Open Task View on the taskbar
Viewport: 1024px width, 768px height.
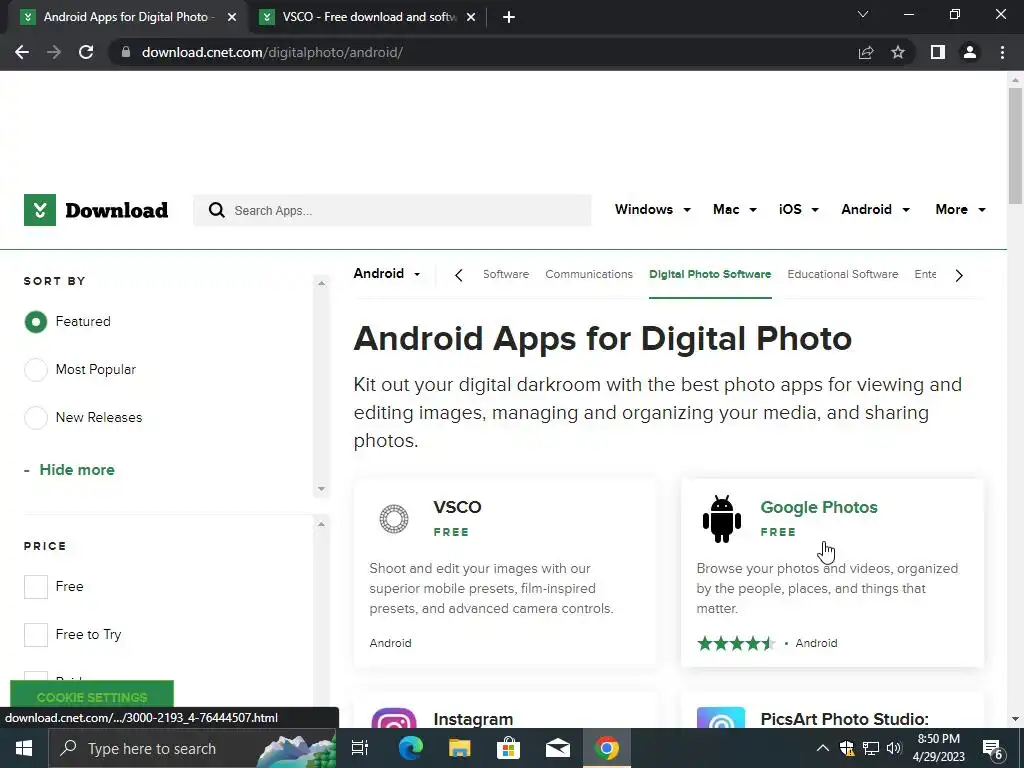360,748
